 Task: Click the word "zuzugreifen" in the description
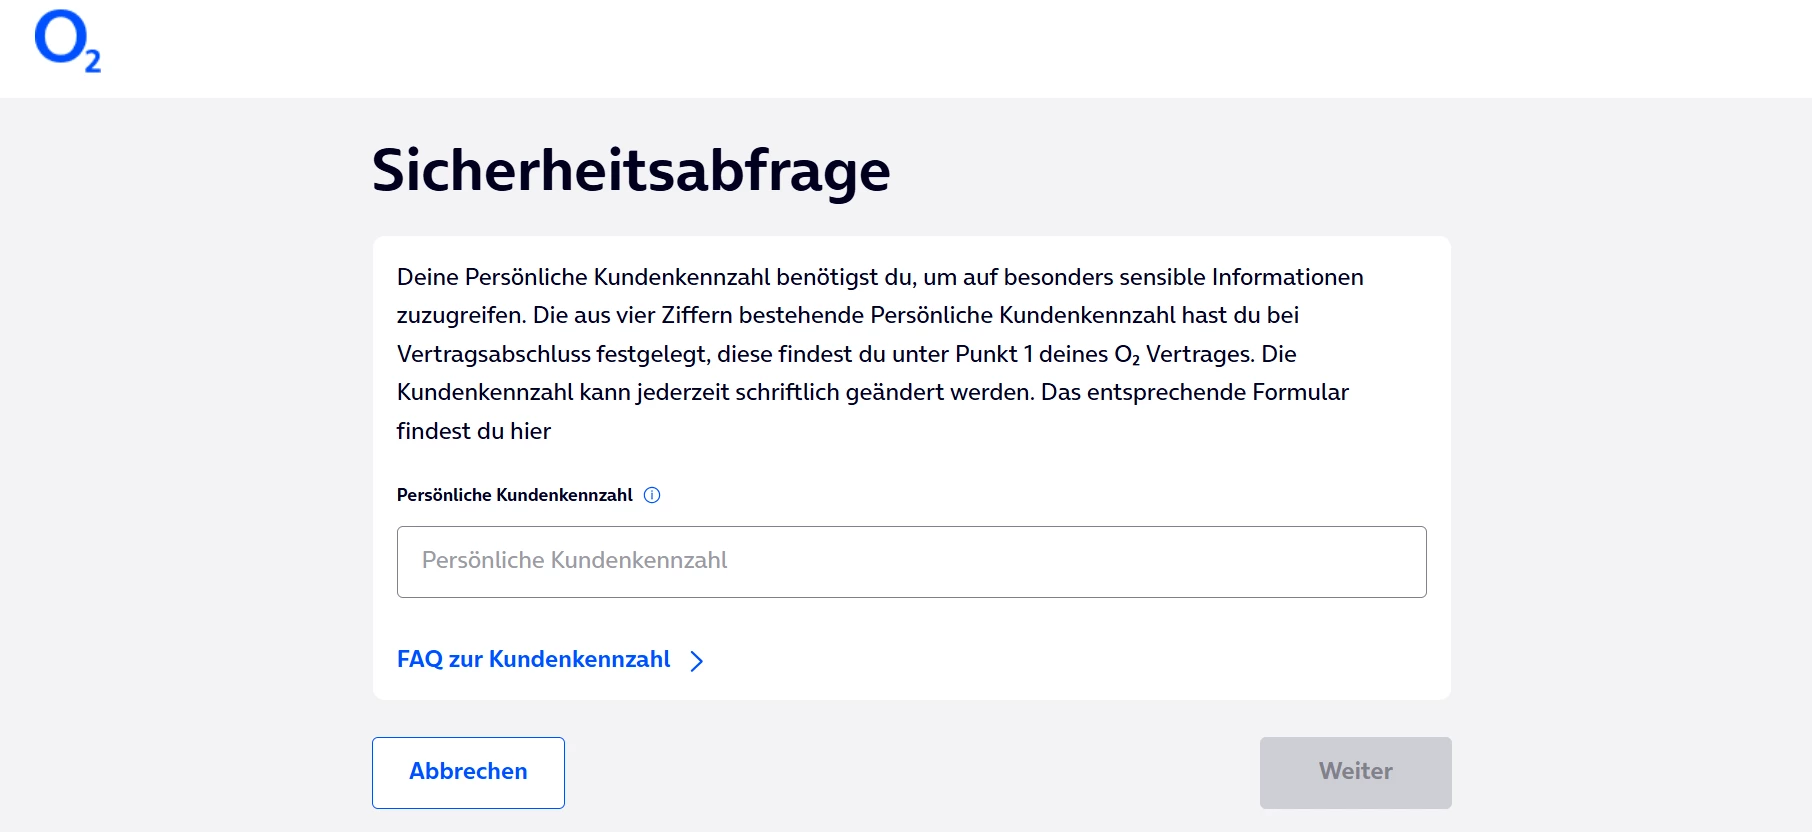coord(459,316)
